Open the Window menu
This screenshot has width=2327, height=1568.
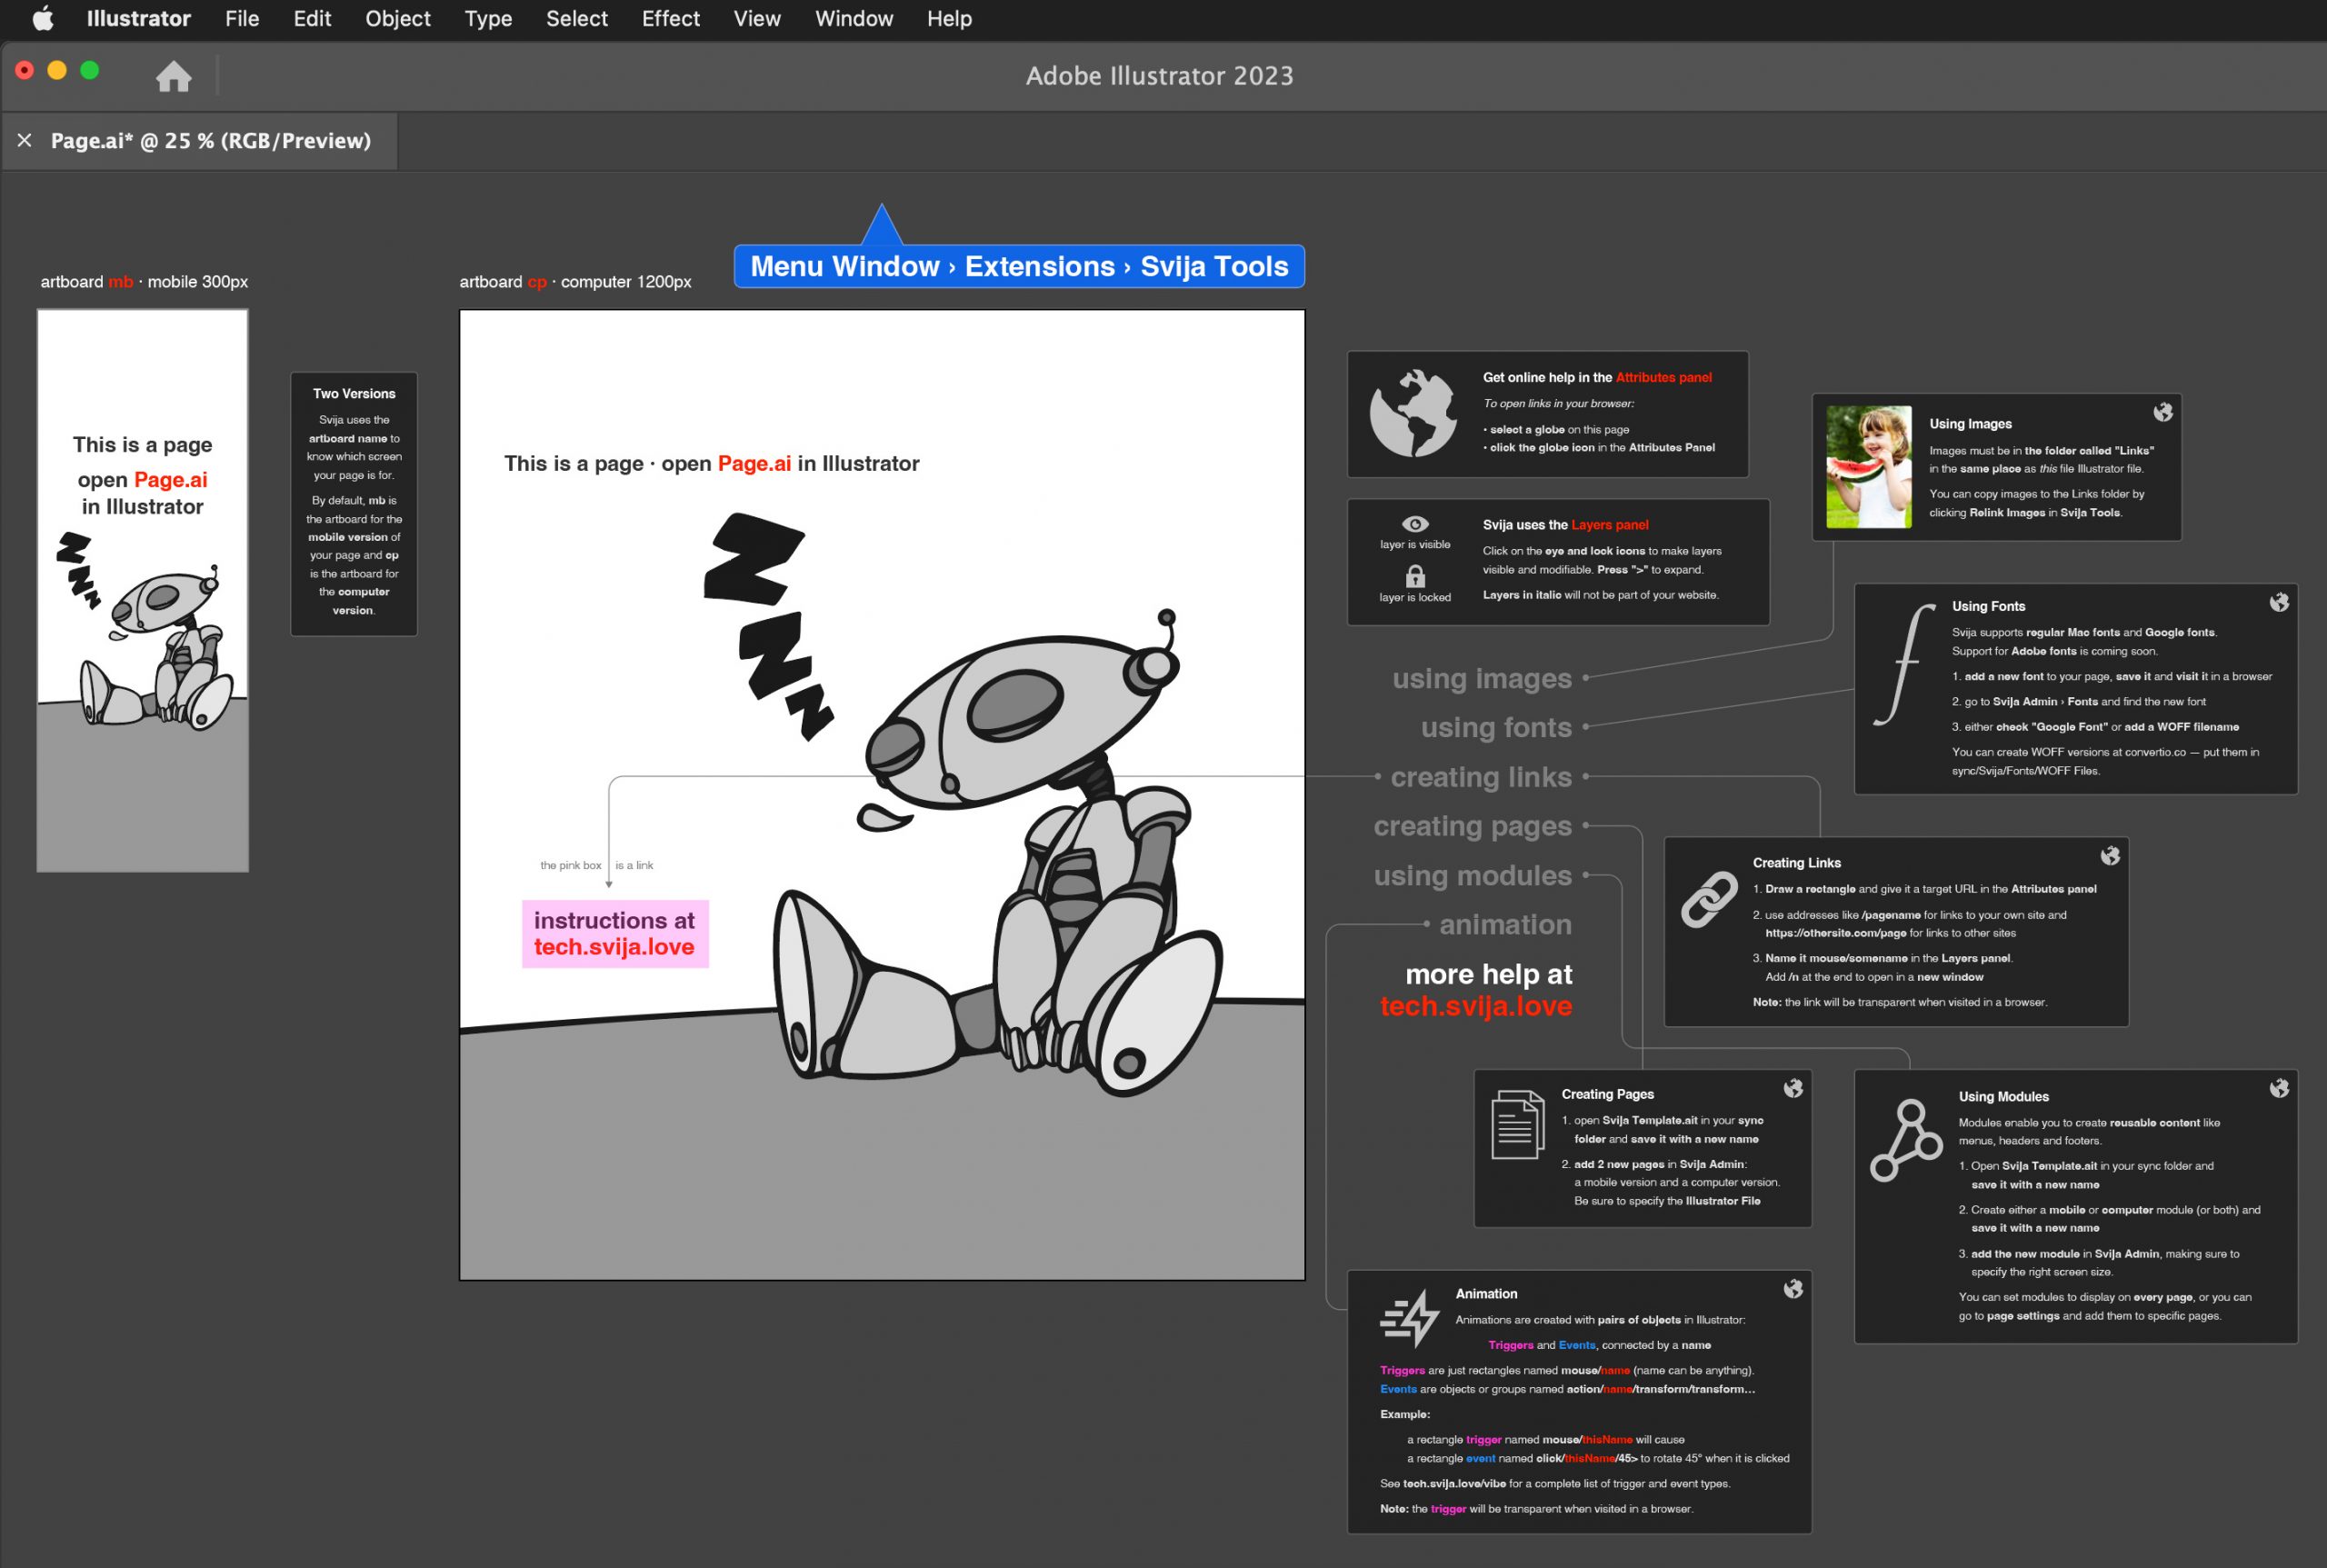click(853, 19)
